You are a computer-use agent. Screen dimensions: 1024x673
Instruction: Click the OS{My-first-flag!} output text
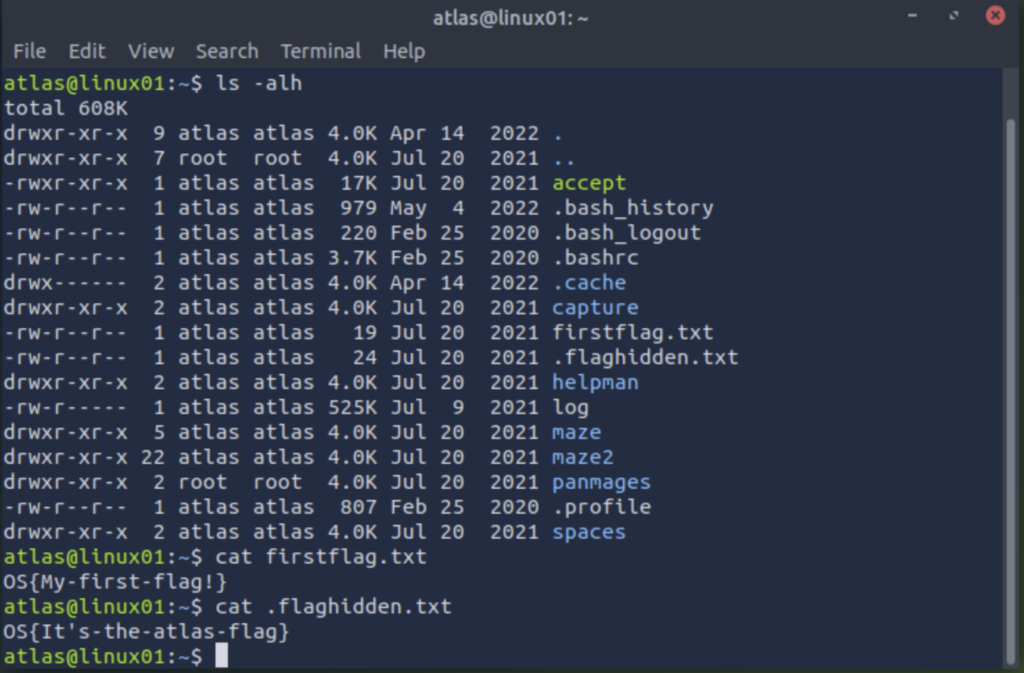[115, 582]
